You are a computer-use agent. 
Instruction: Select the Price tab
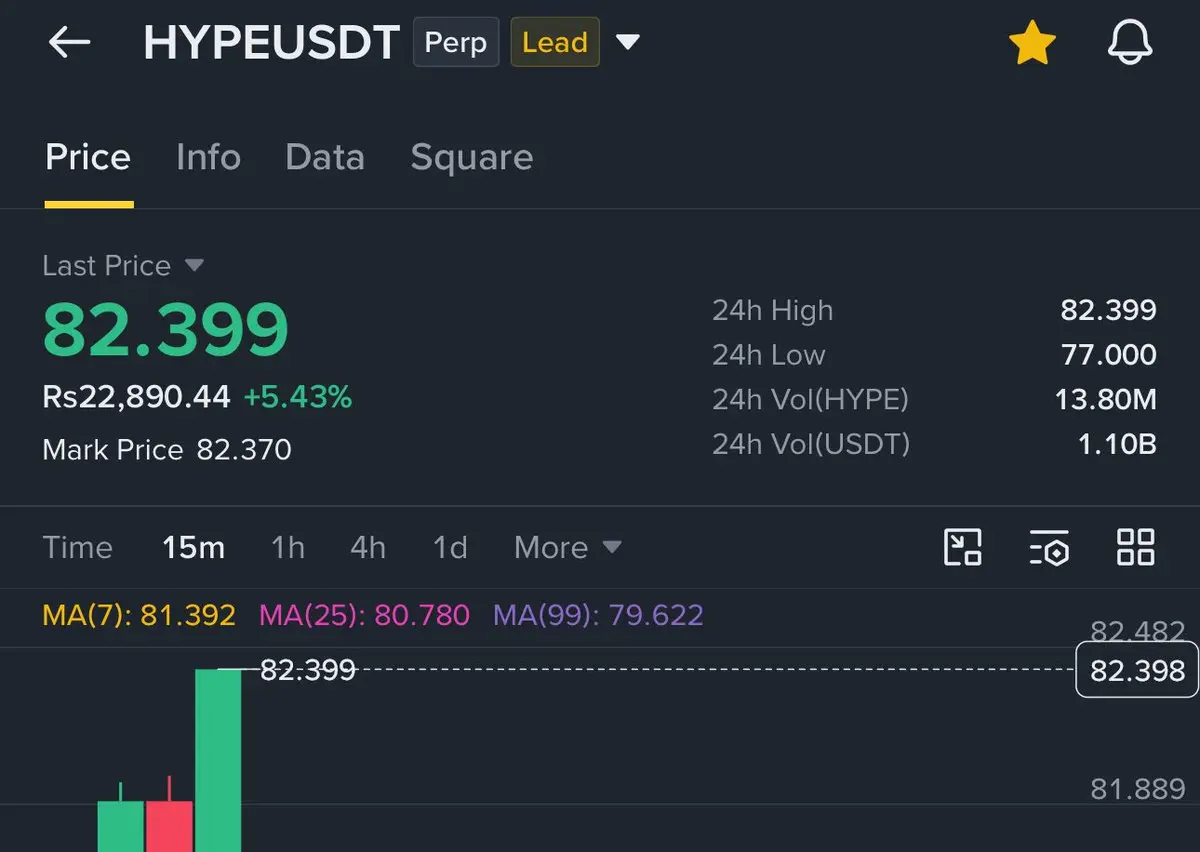click(x=88, y=157)
